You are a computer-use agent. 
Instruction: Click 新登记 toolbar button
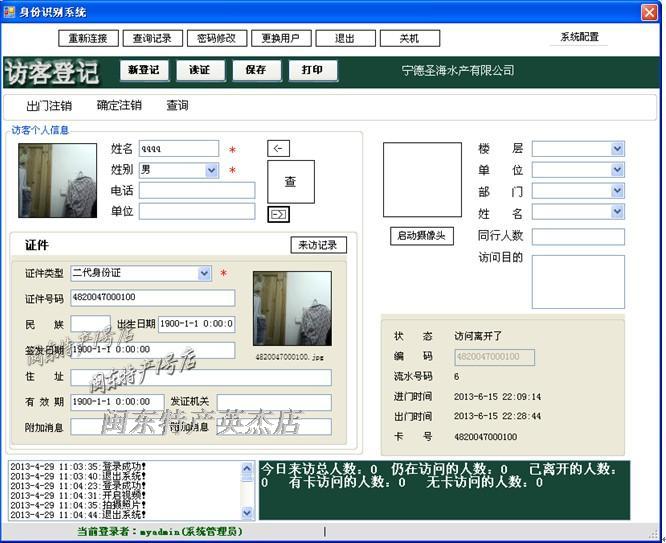tap(144, 70)
